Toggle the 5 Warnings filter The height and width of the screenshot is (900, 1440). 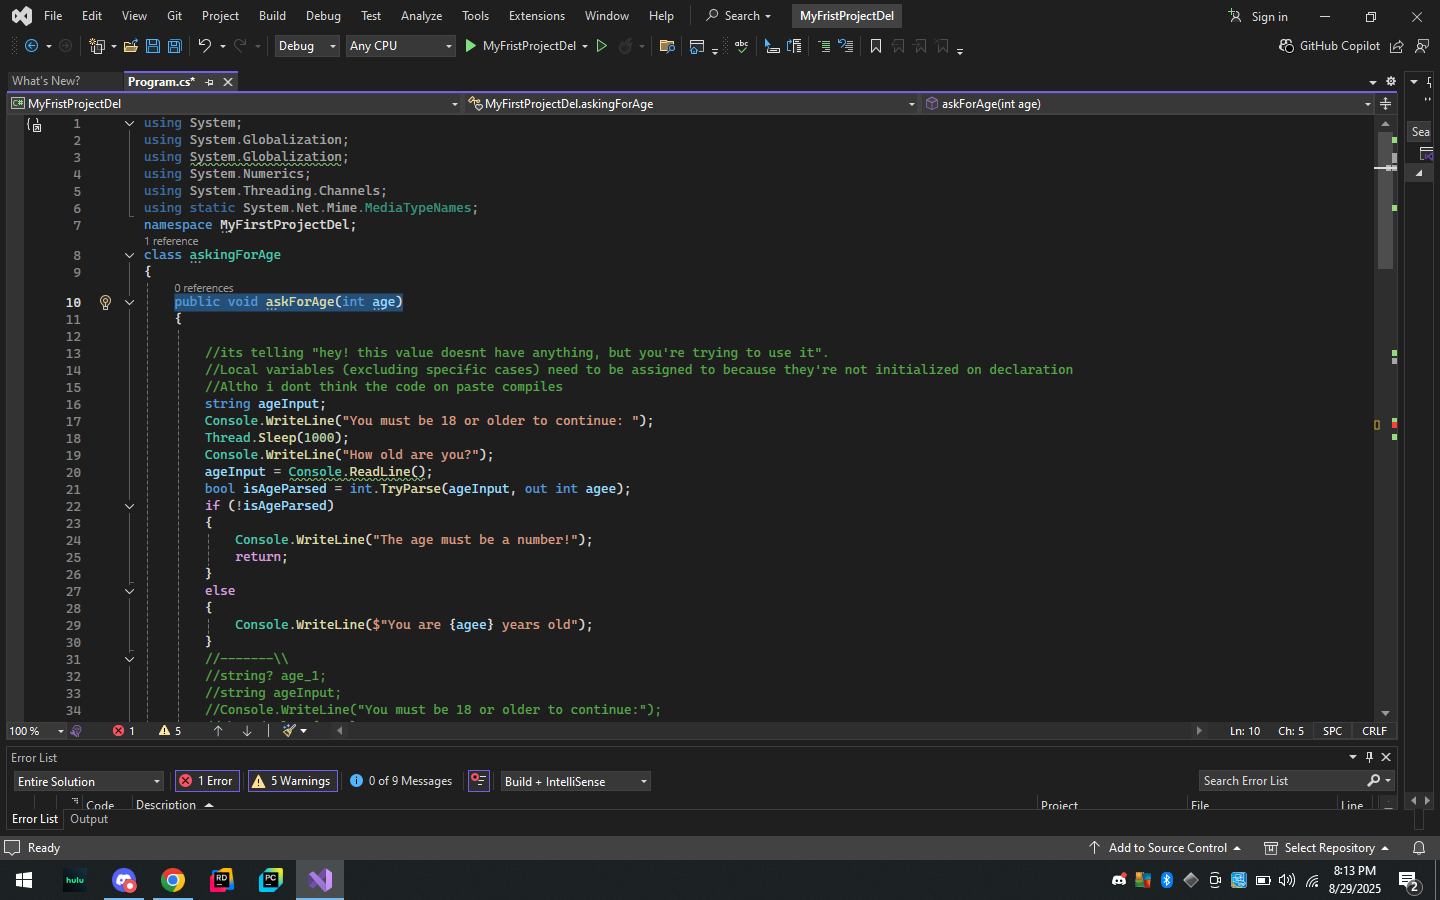click(x=292, y=781)
